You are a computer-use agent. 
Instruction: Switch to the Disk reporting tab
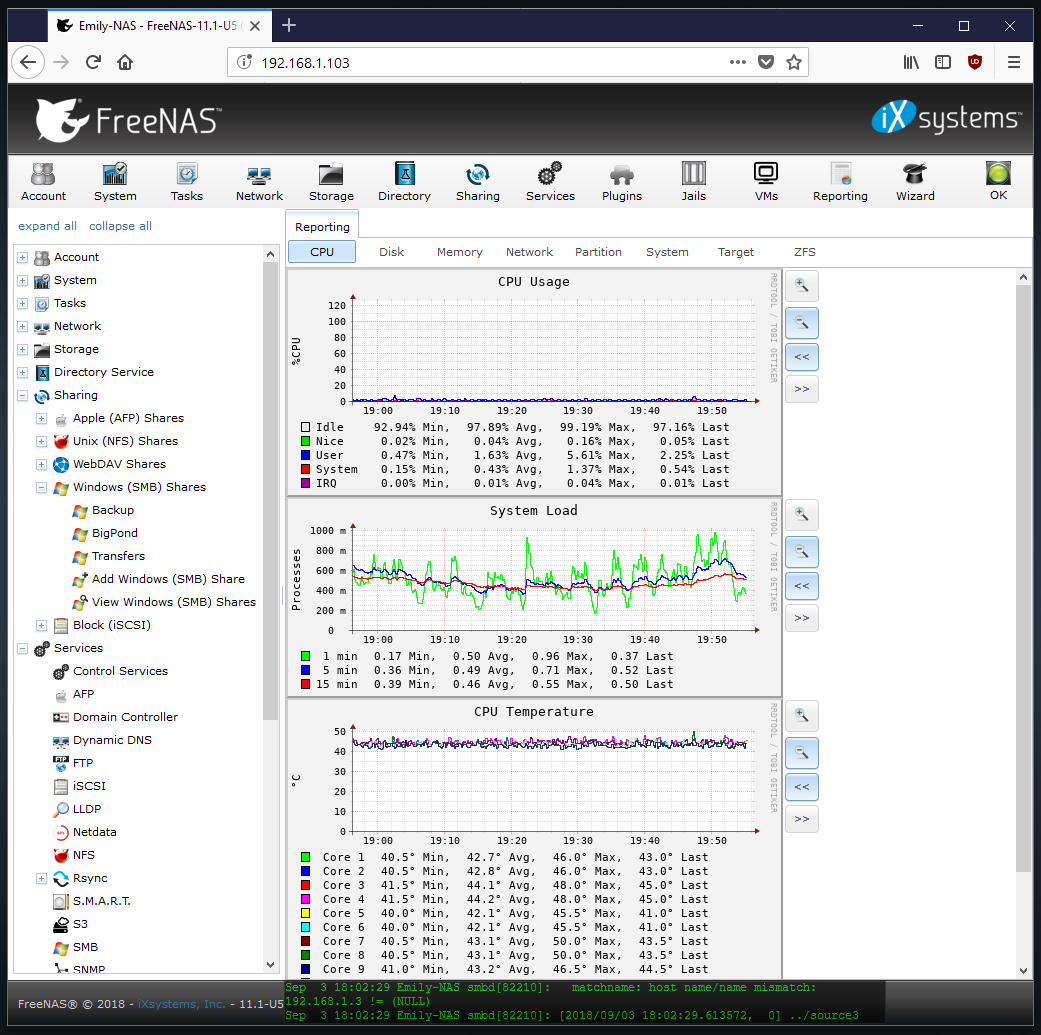[x=392, y=252]
